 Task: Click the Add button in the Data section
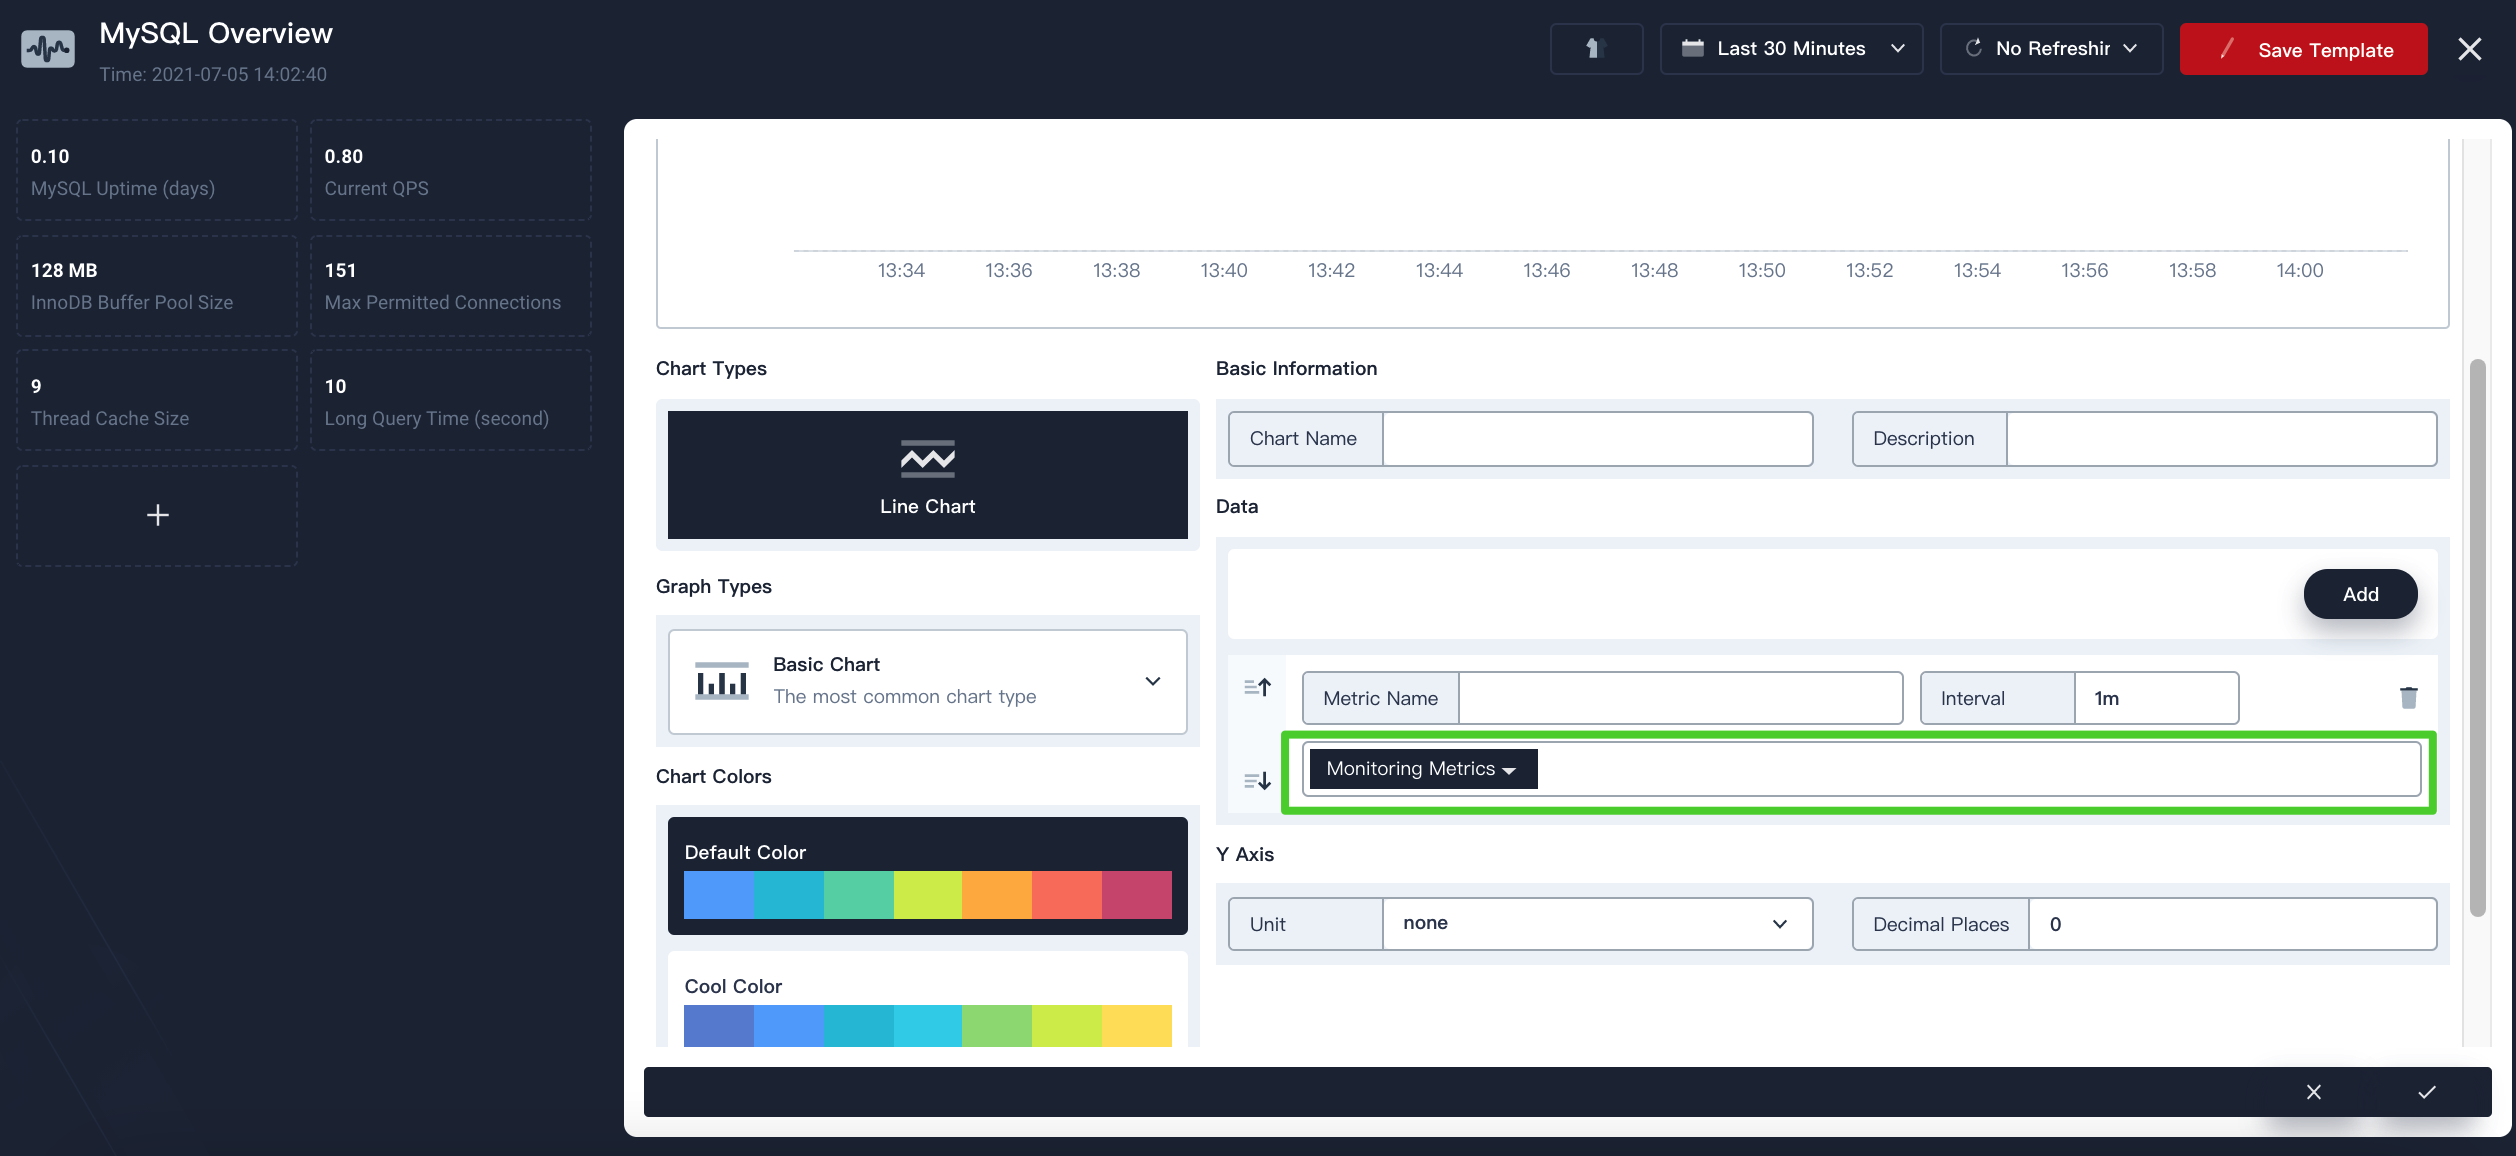click(x=2360, y=593)
